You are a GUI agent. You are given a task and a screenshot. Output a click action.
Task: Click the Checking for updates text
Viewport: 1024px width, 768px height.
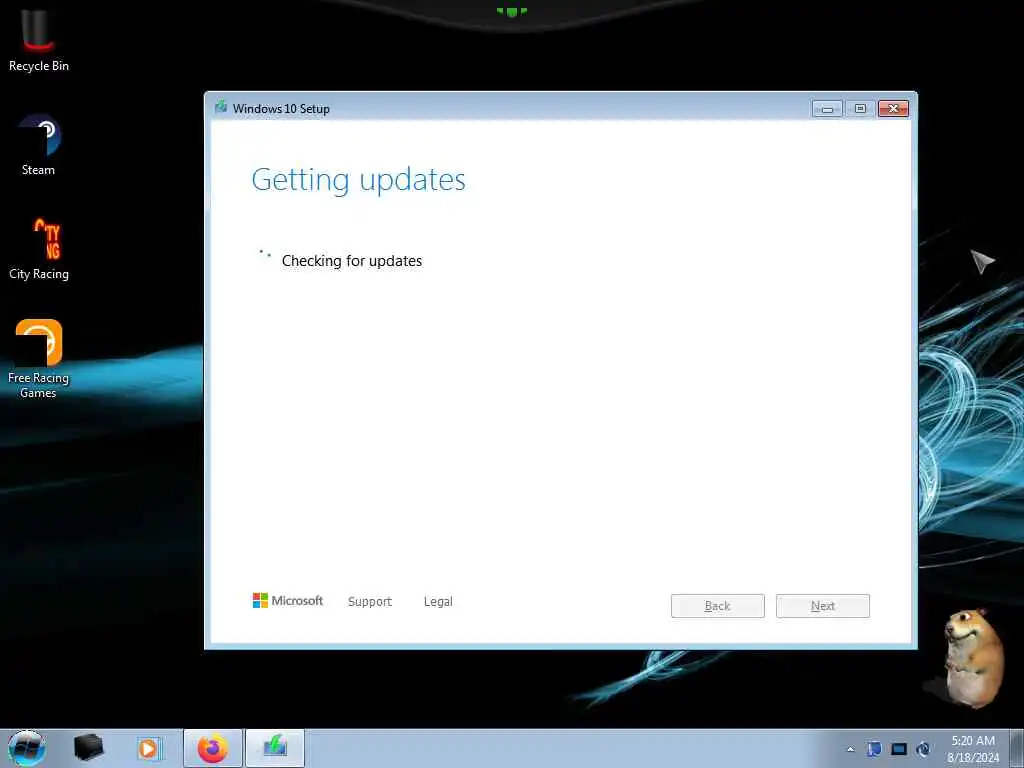tap(352, 261)
